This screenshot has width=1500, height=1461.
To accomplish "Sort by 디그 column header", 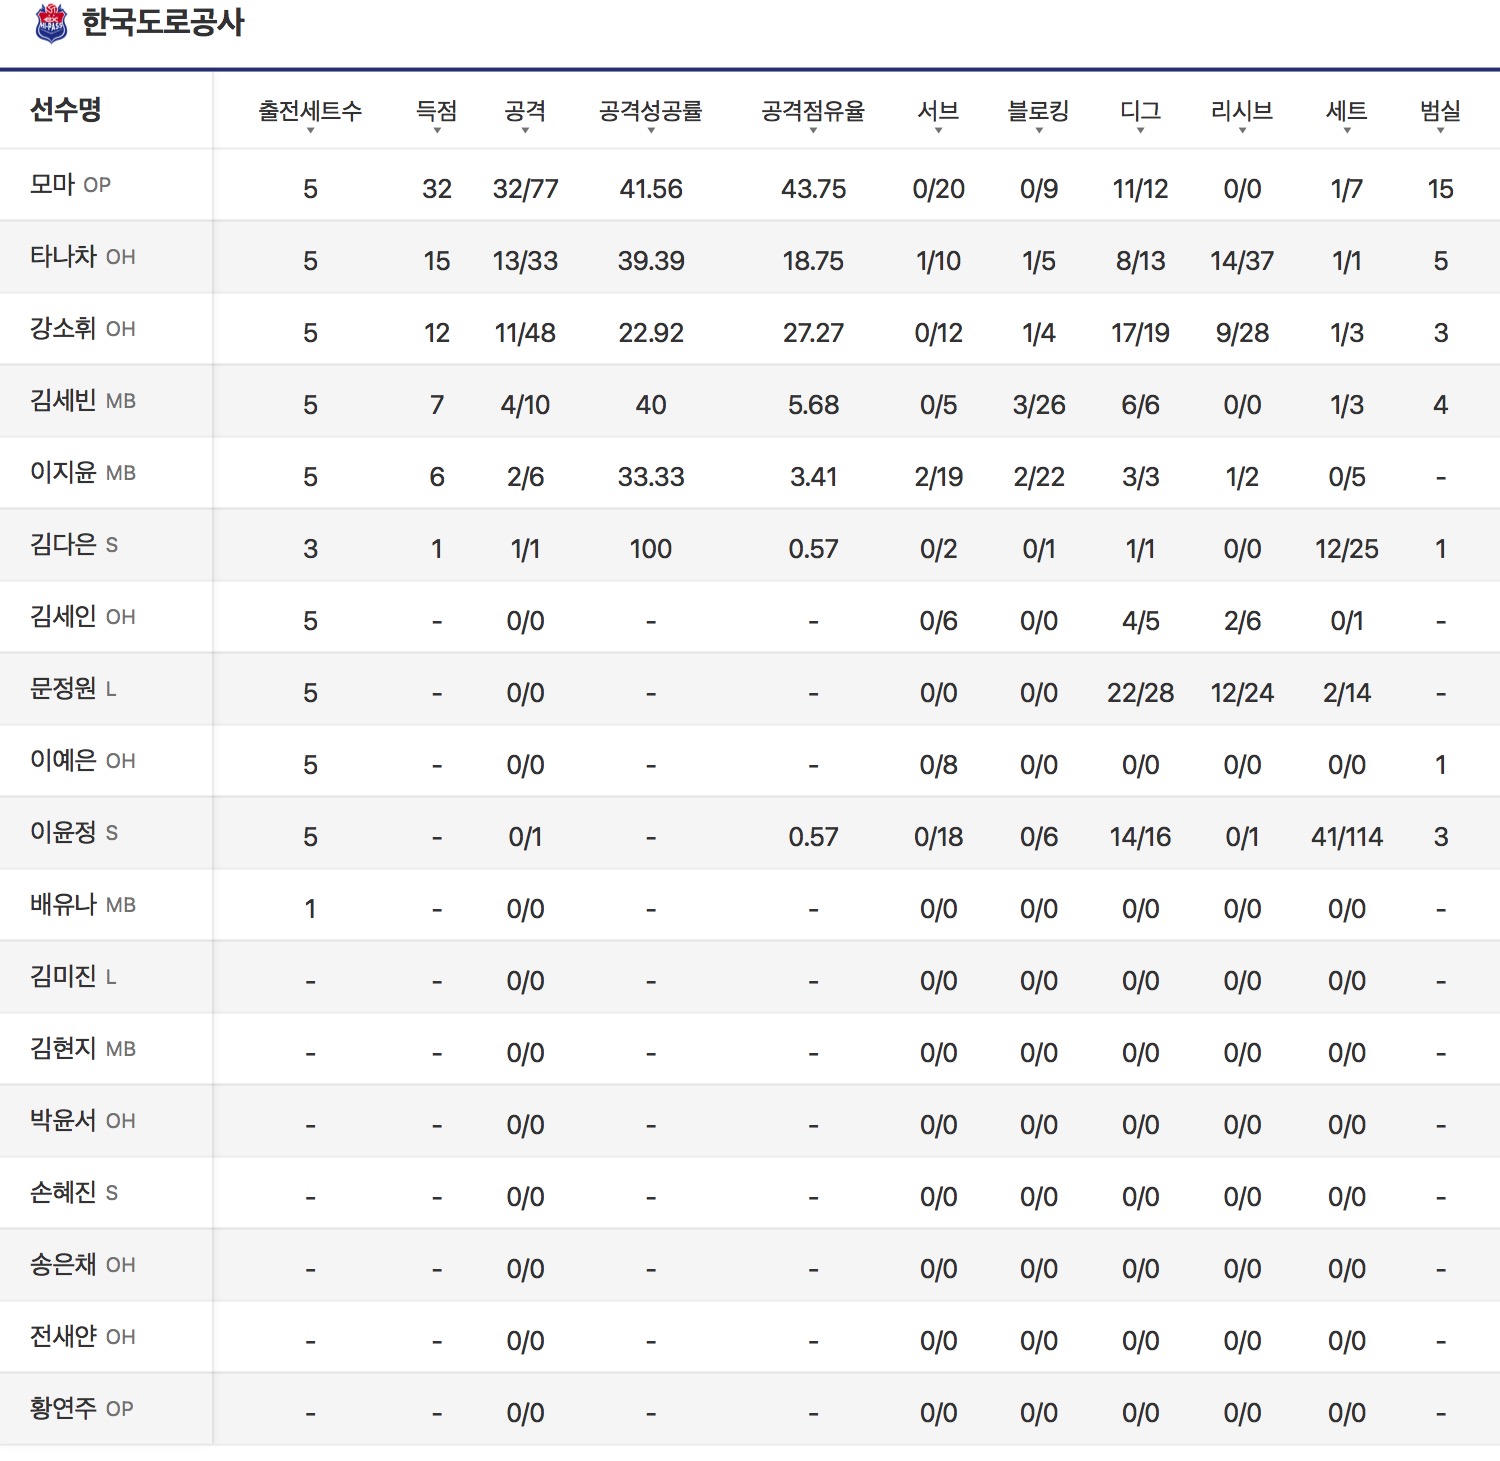I will [1140, 112].
